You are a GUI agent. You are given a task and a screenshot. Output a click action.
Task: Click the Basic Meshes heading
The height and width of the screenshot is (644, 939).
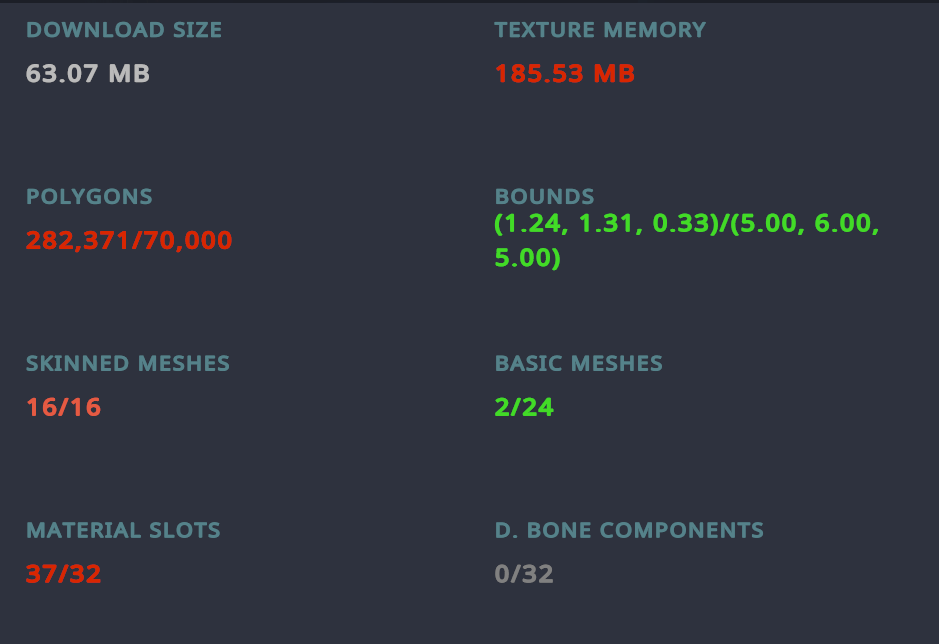coord(578,364)
